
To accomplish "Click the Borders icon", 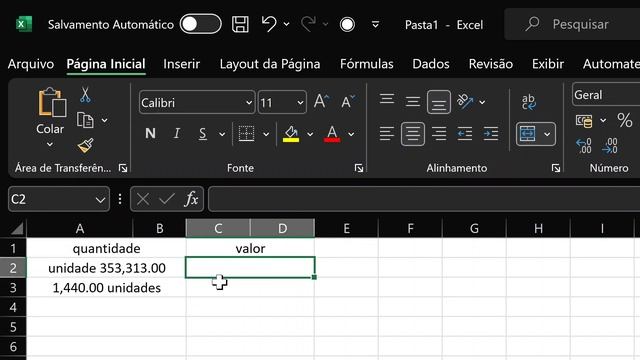I will (x=246, y=133).
